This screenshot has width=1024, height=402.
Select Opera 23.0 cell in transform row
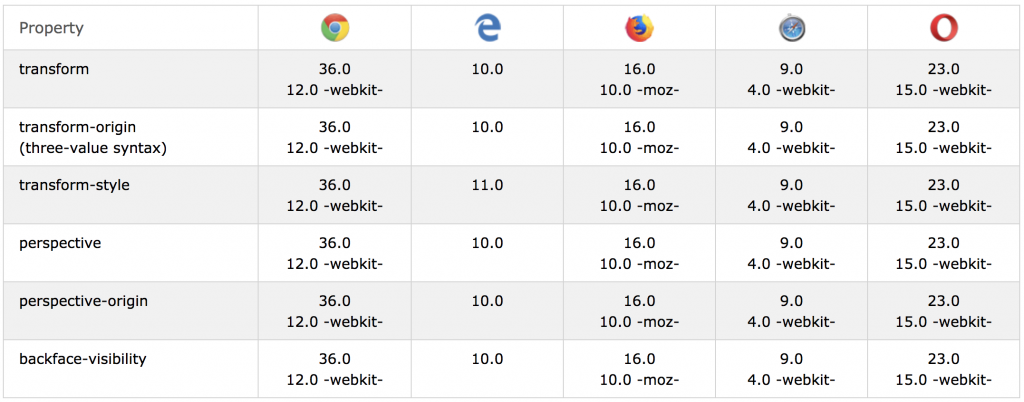click(x=944, y=69)
